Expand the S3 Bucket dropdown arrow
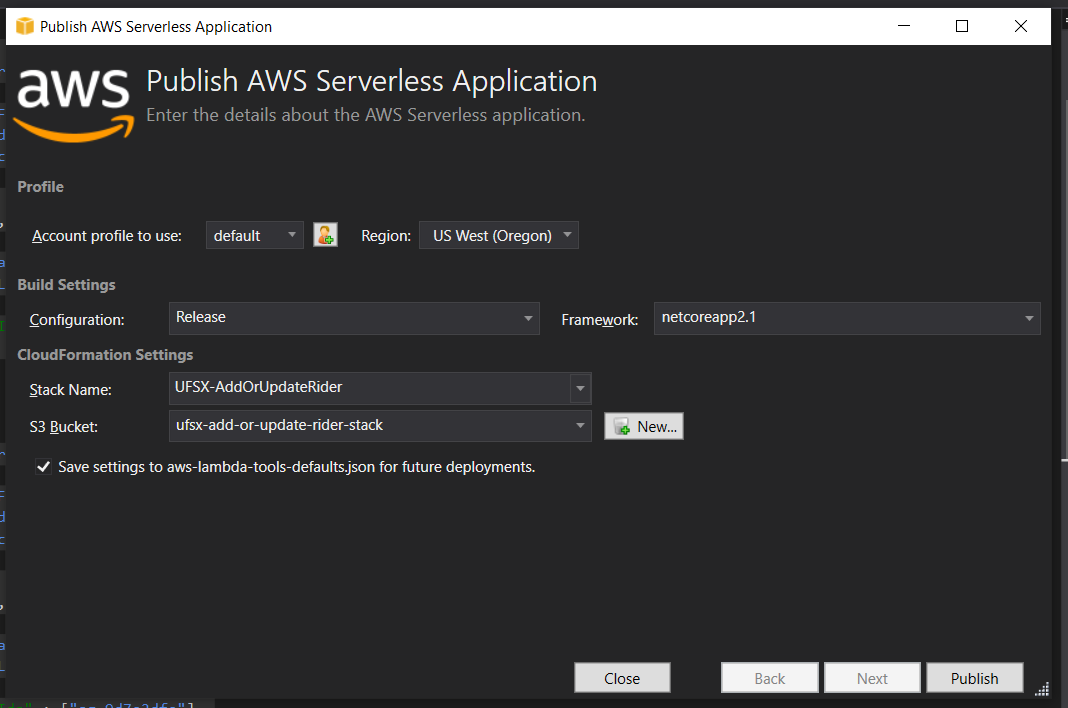This screenshot has height=708, width=1068. tap(581, 425)
